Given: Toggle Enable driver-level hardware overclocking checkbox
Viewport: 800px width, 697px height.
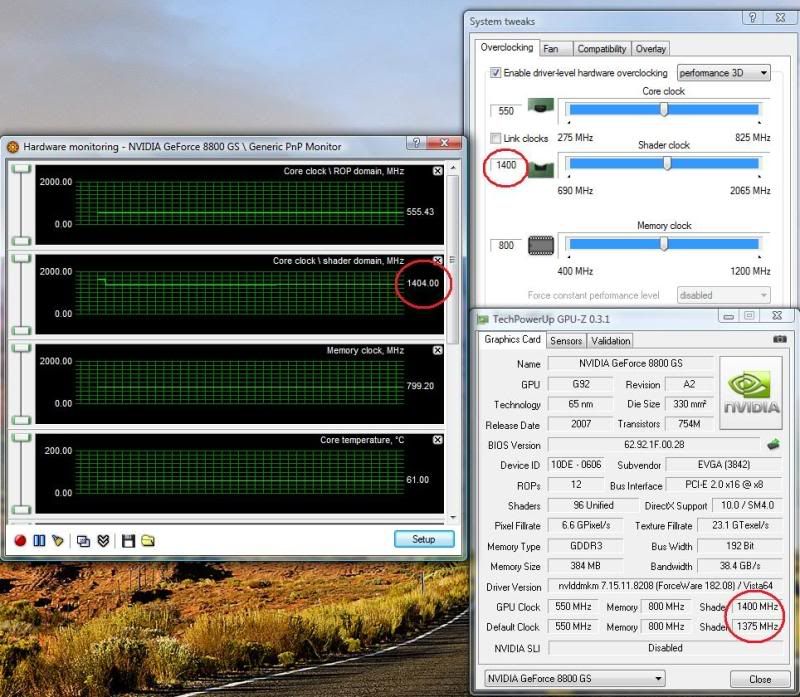Looking at the screenshot, I should point(495,72).
